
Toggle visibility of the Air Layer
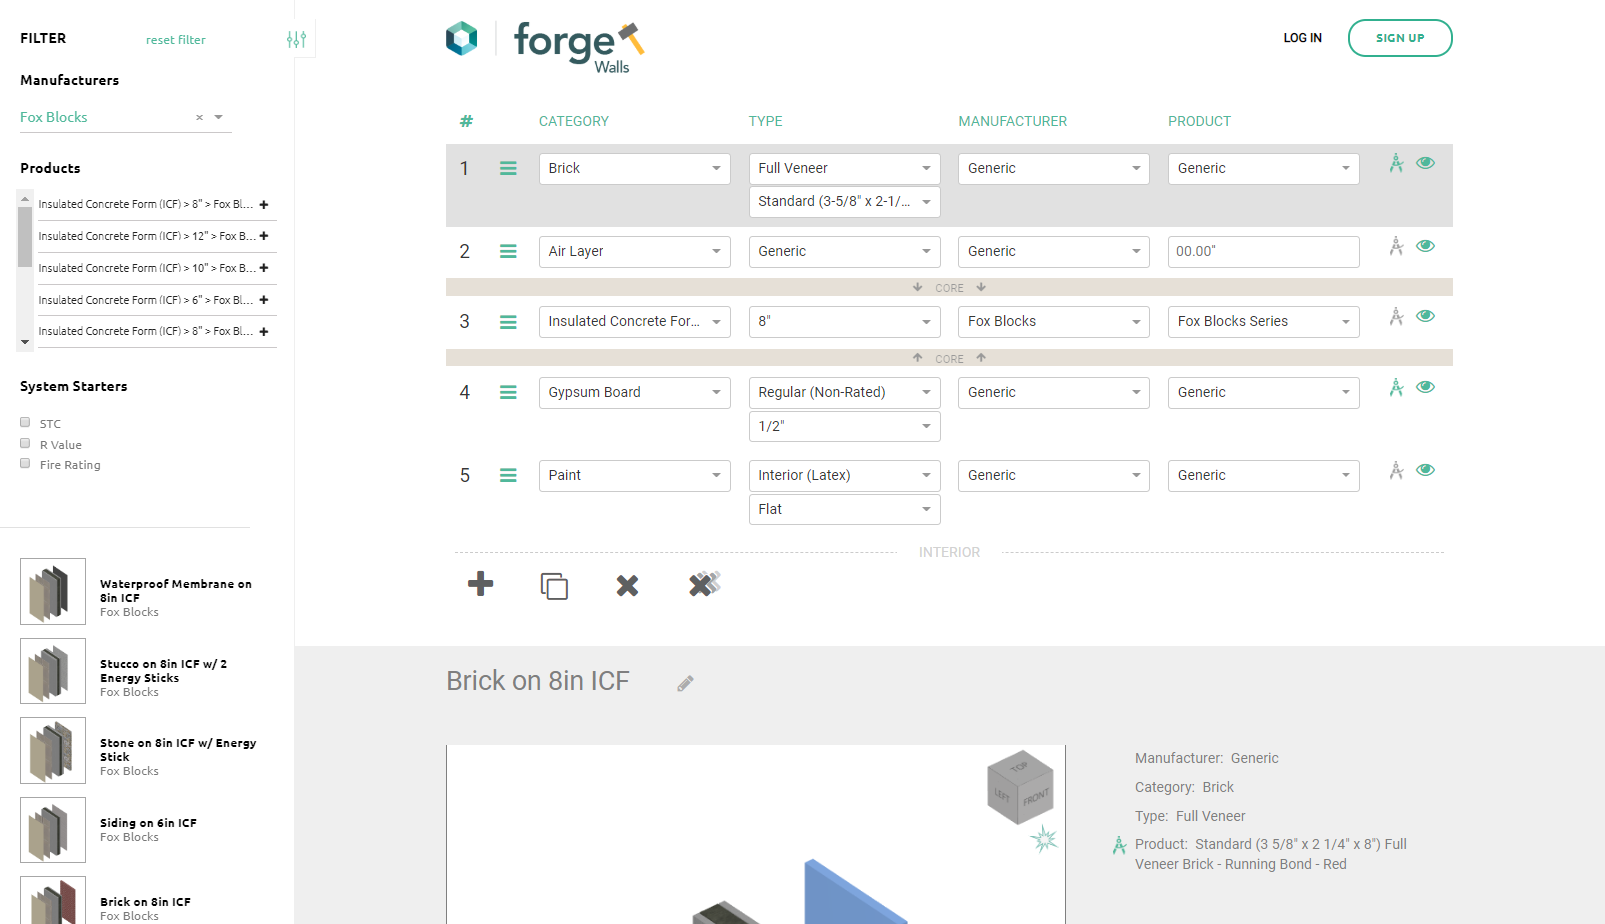pyautogui.click(x=1426, y=246)
